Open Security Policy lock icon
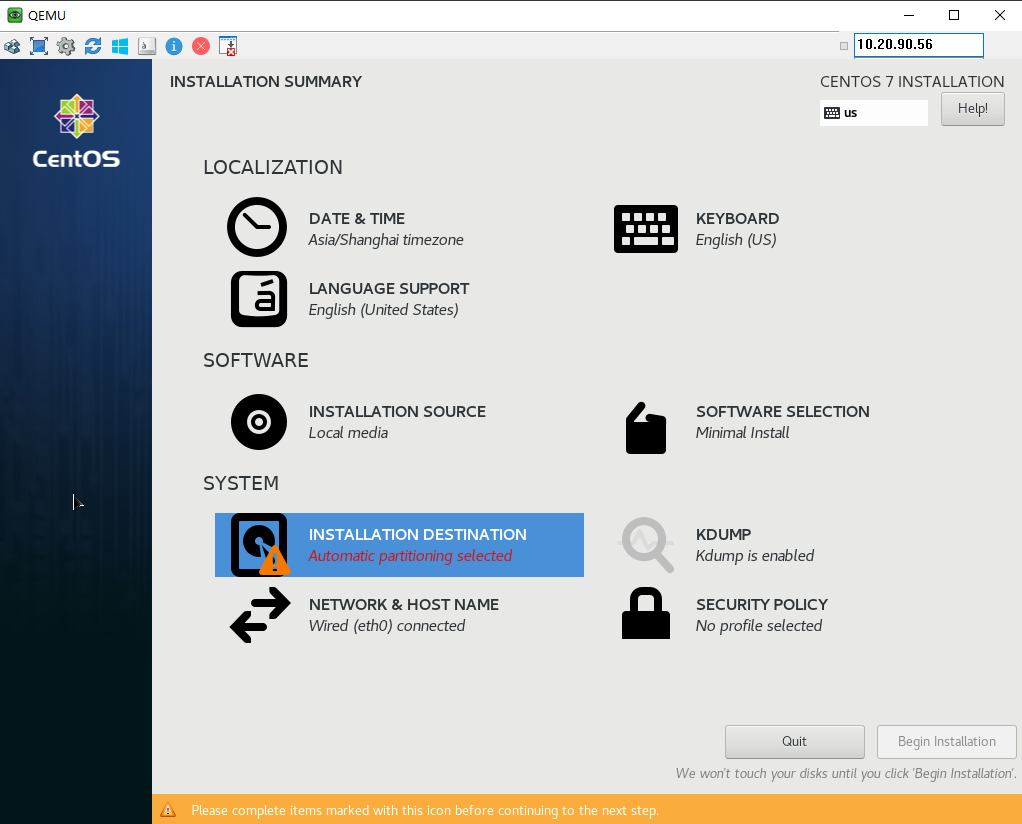This screenshot has height=824, width=1022. pyautogui.click(x=646, y=613)
